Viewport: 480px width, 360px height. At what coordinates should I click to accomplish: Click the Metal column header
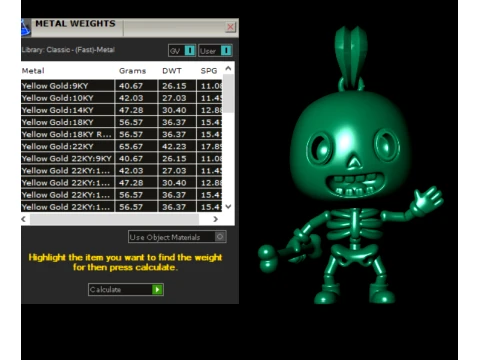coord(33,71)
